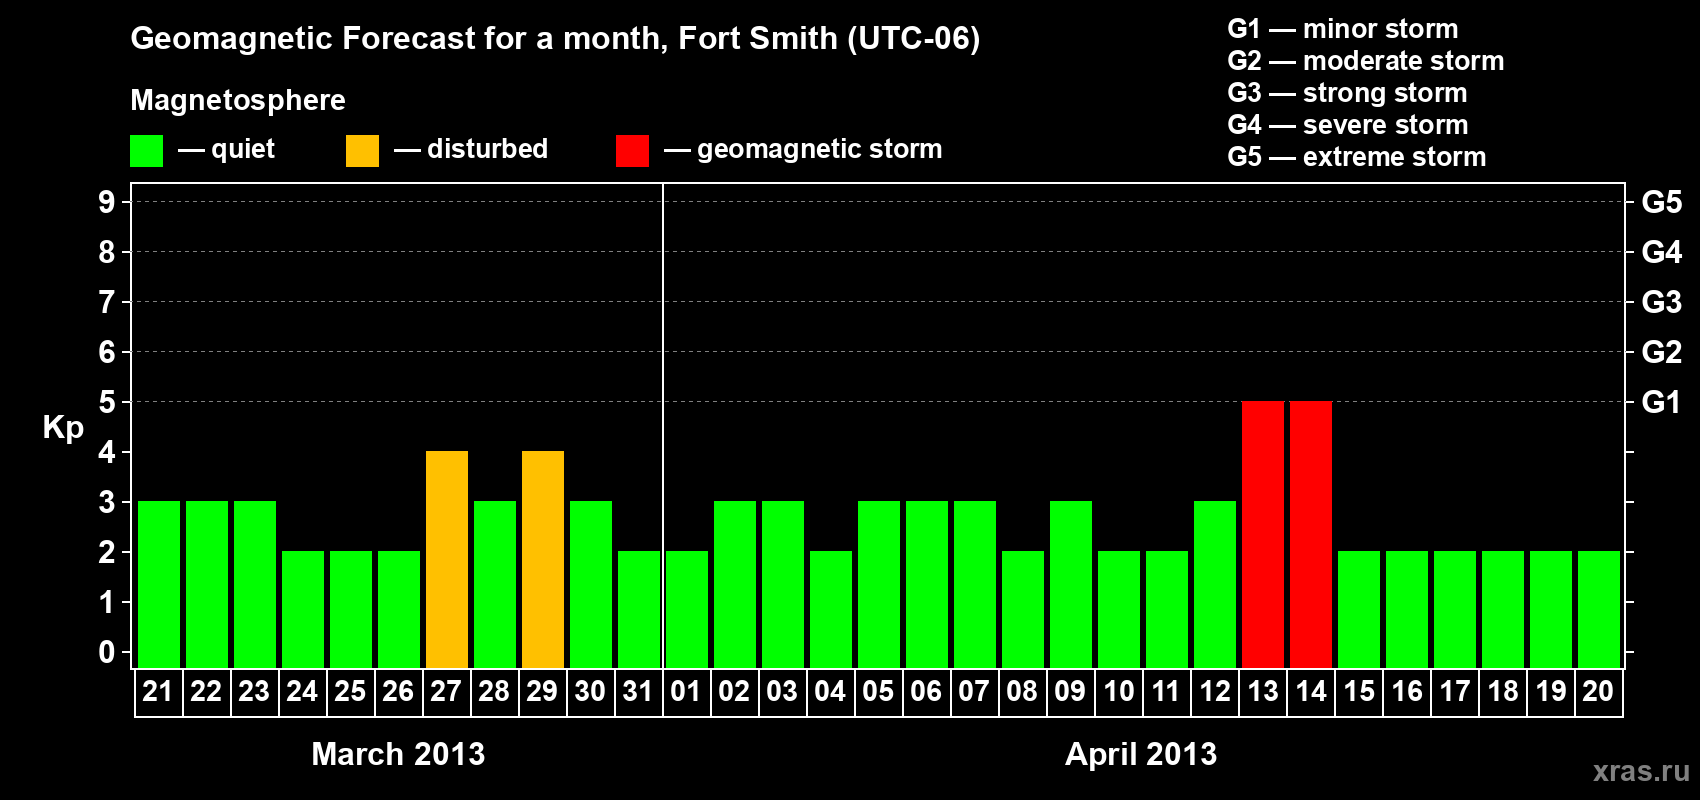Click the green bar for April 09
The height and width of the screenshot is (800, 1700).
click(x=1071, y=585)
